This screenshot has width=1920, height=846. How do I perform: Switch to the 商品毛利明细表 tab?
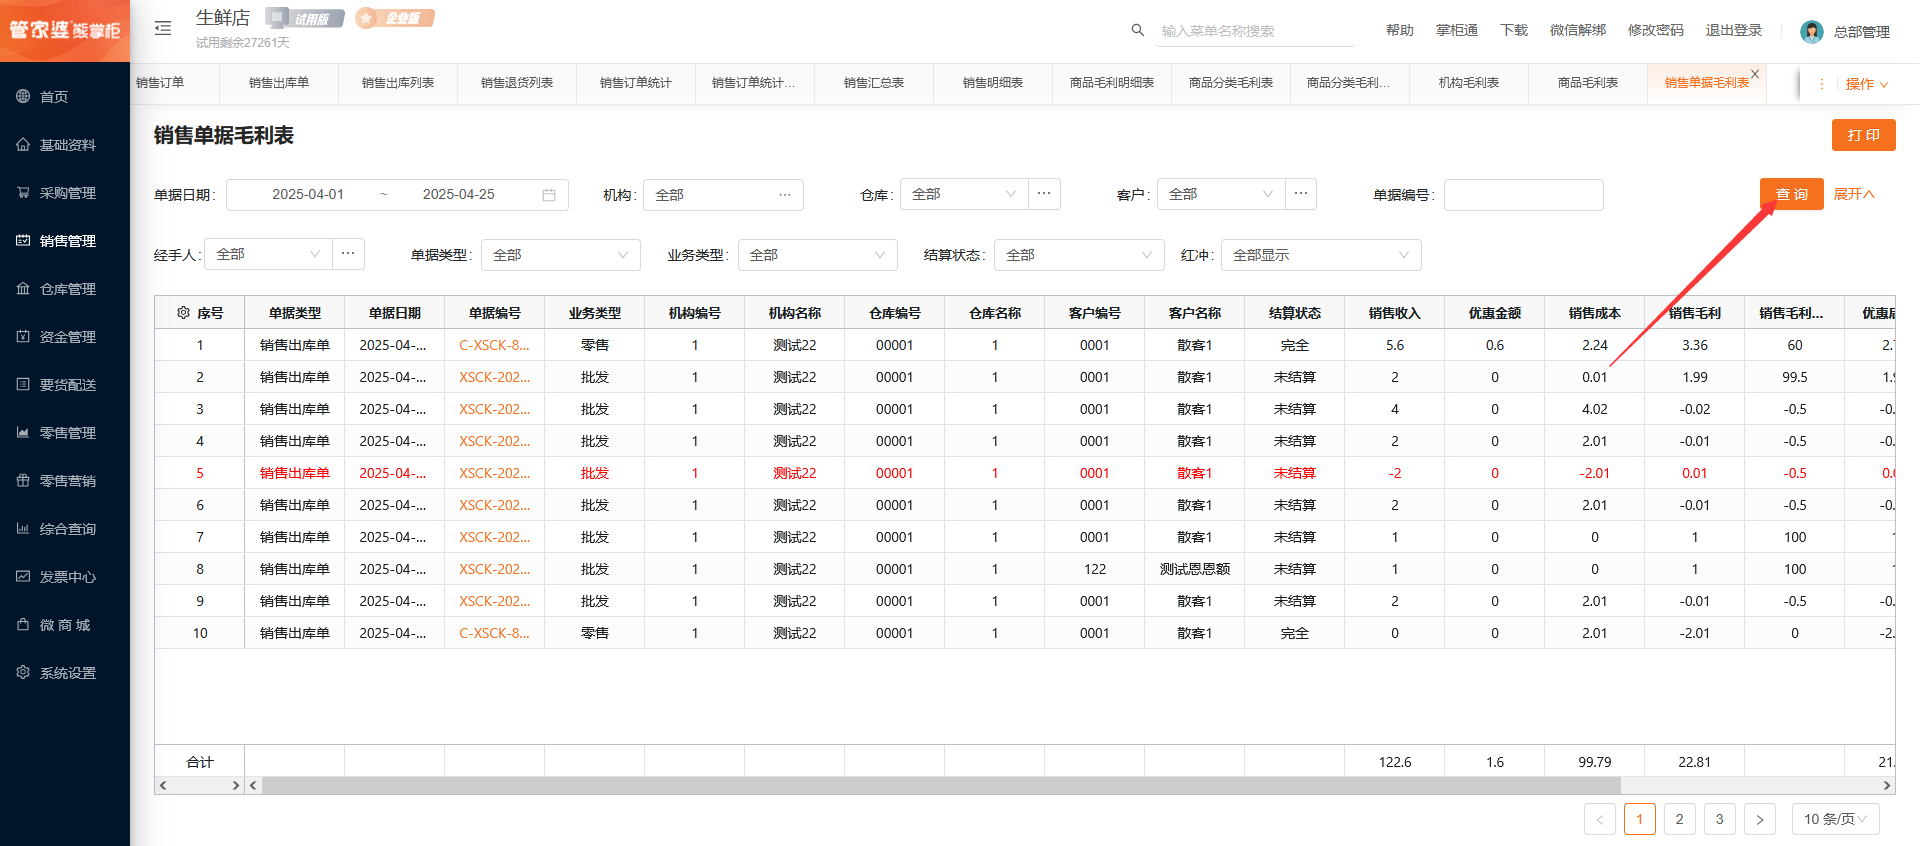1112,83
